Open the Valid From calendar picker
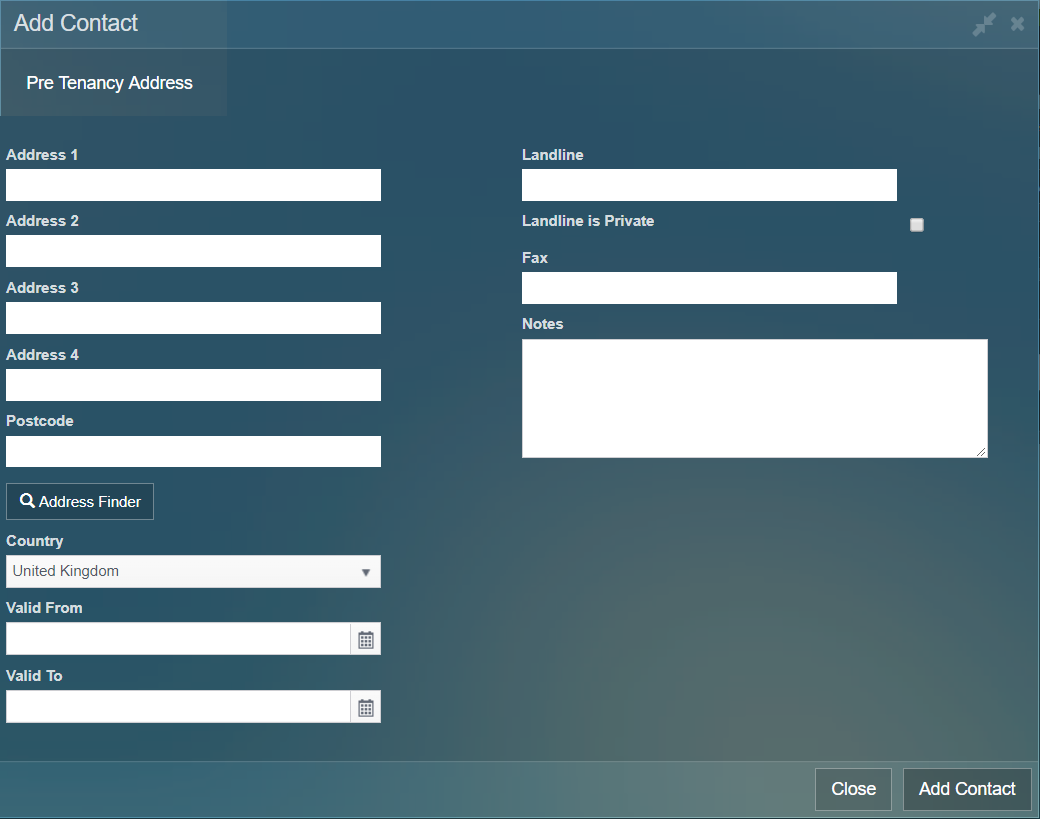The height and width of the screenshot is (819, 1040). (366, 640)
